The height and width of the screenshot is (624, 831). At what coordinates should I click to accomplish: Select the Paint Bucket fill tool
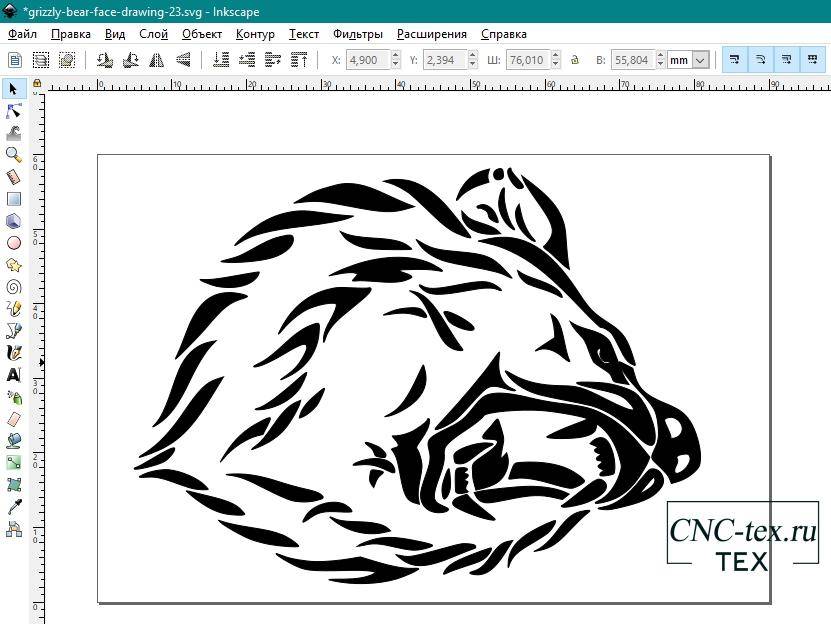click(14, 440)
